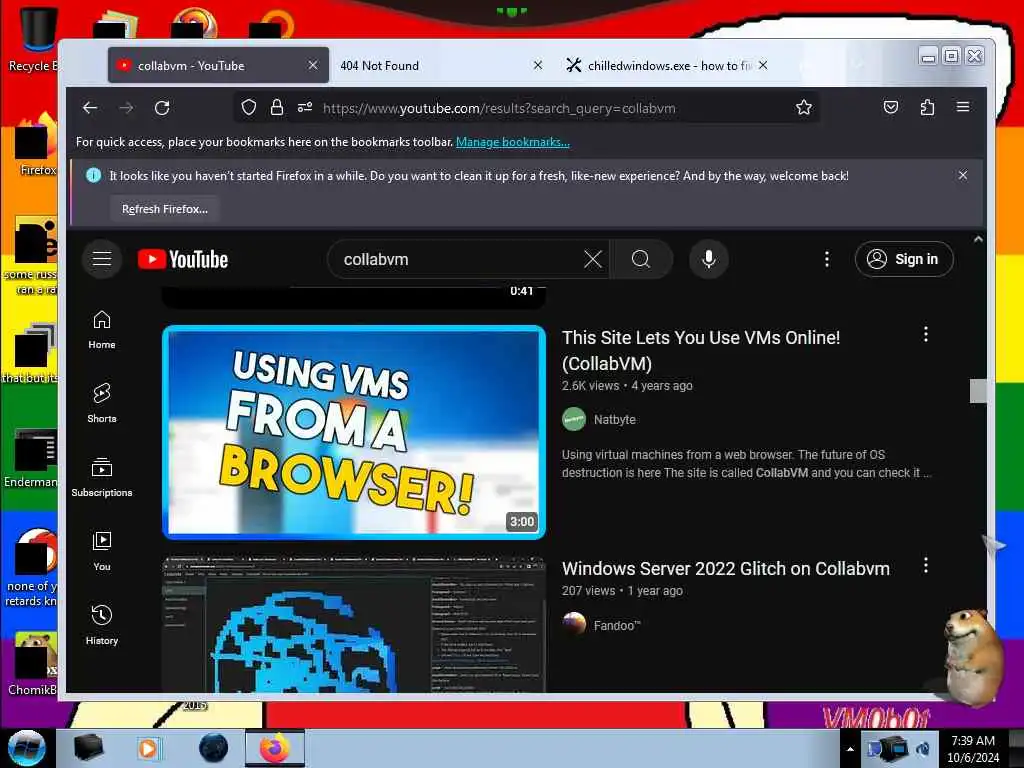Viewport: 1024px width, 768px height.
Task: Click the volume icon in system tray
Action: coord(923,749)
